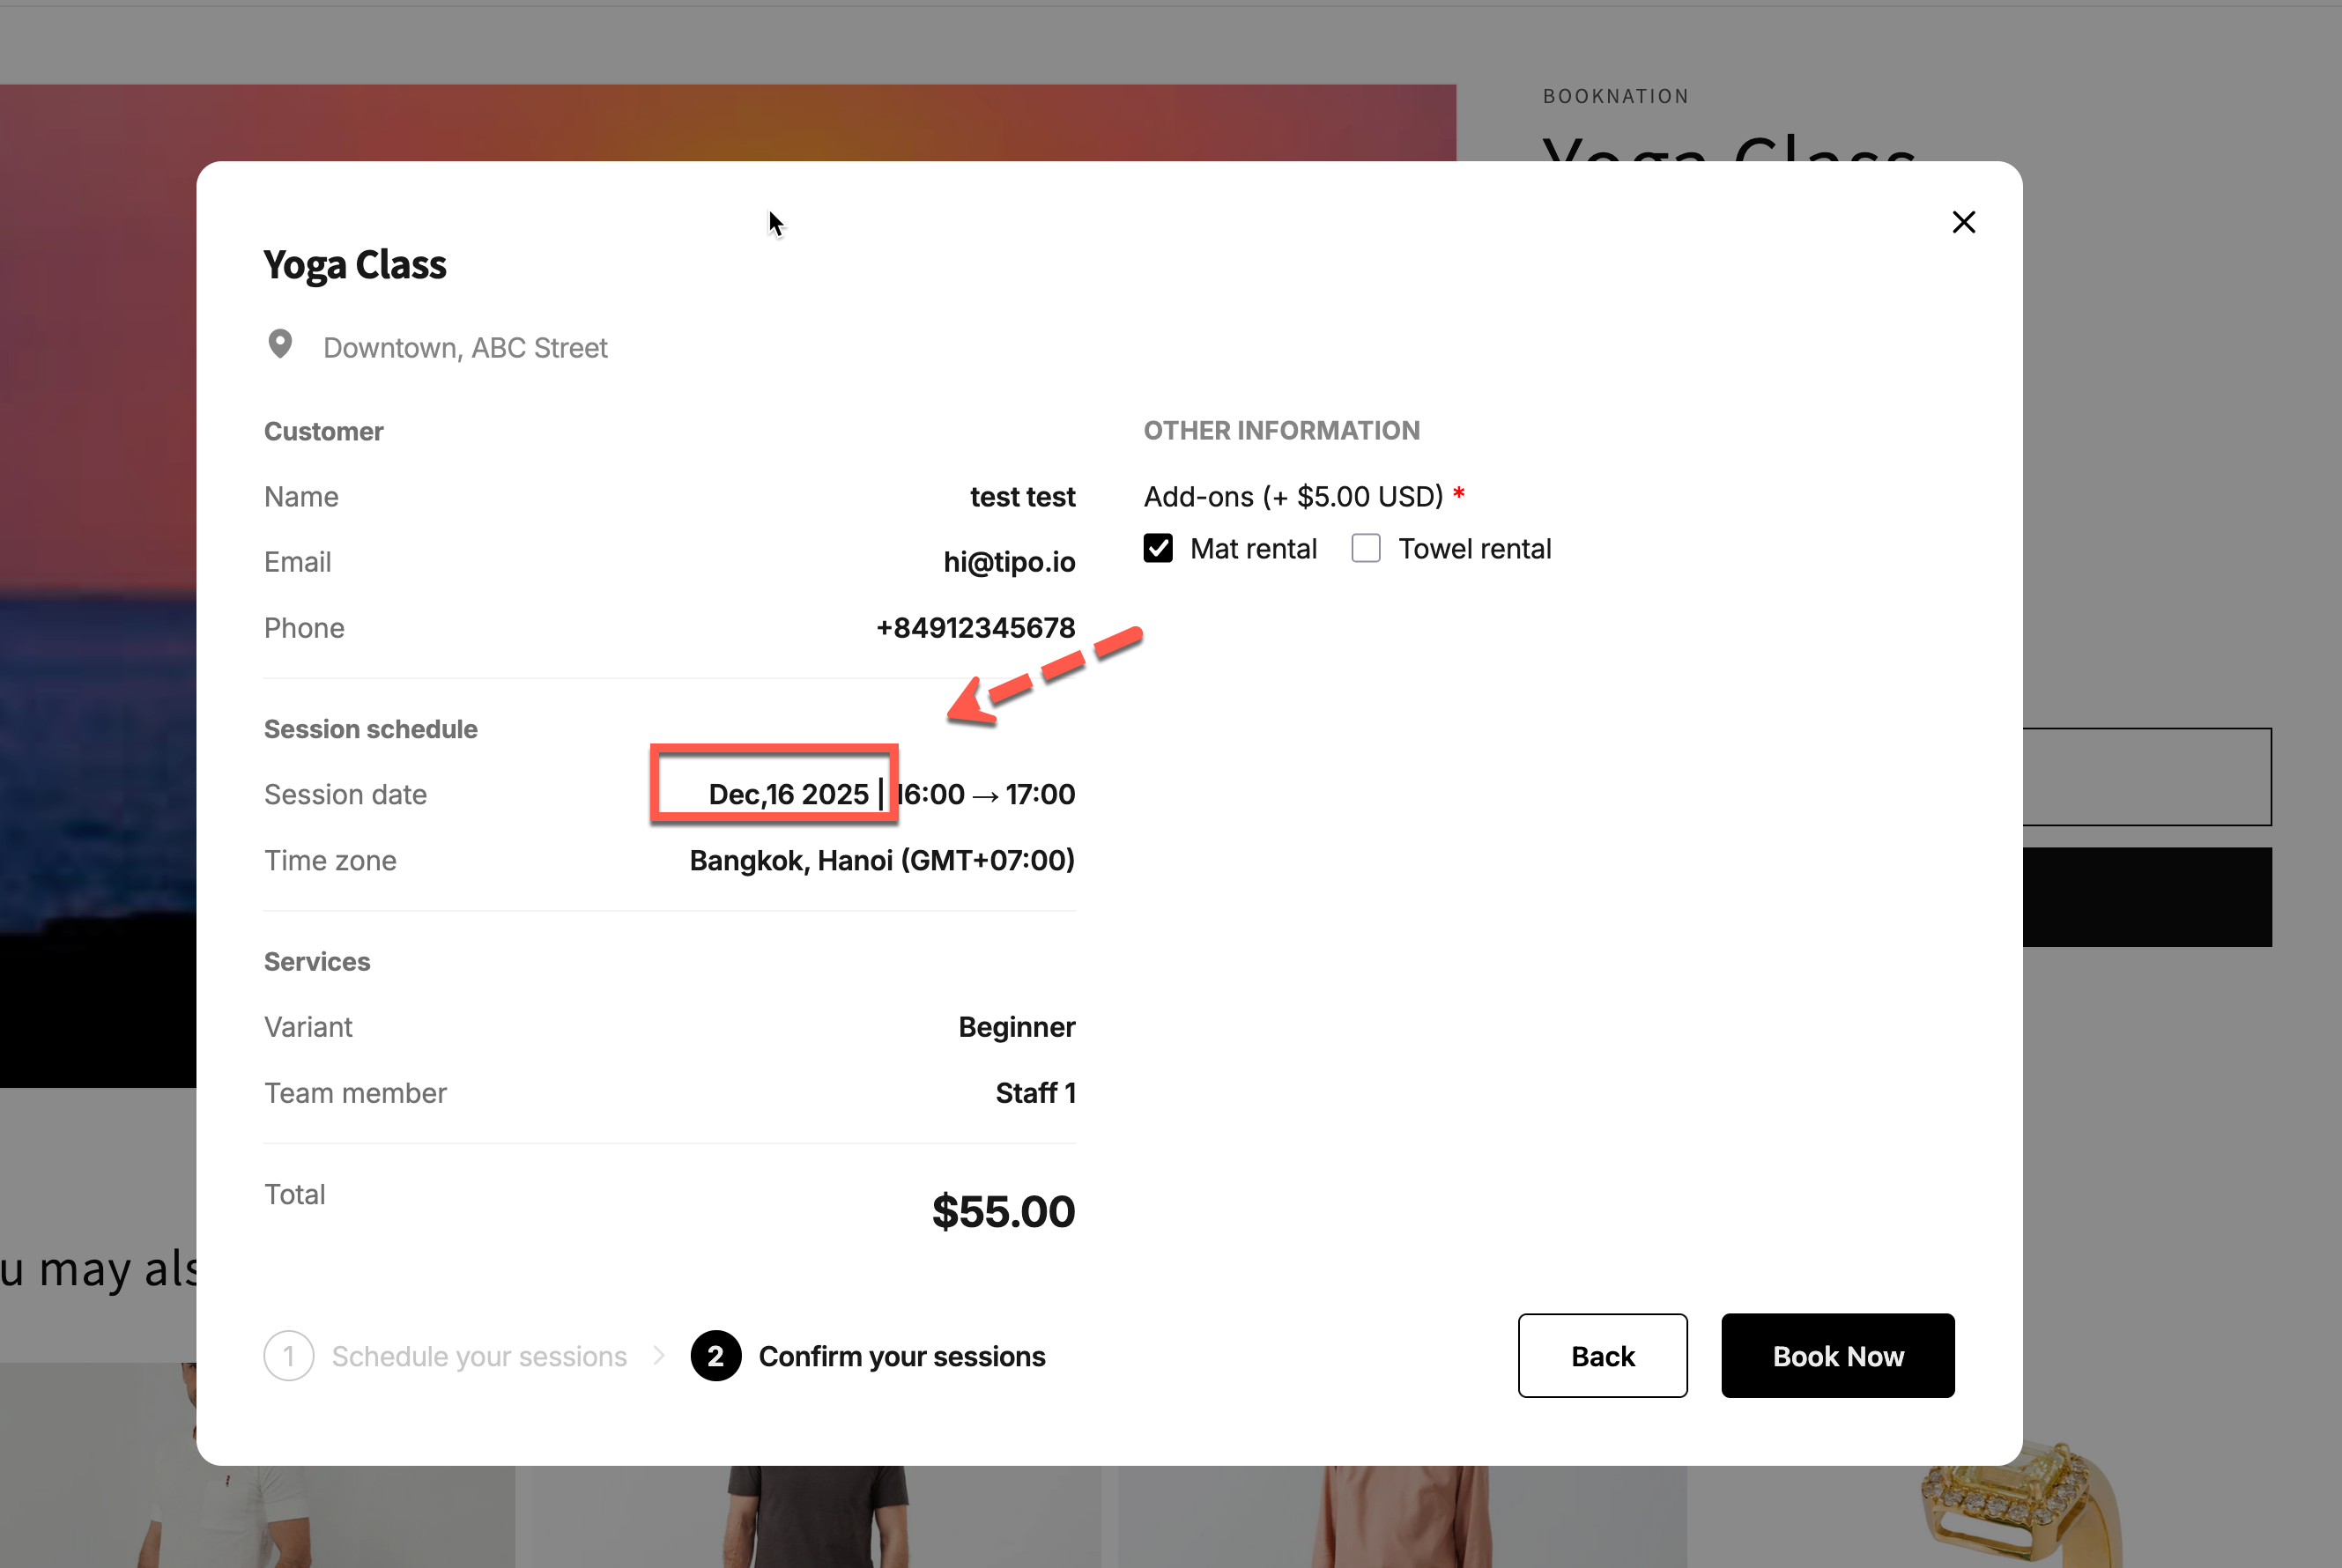Click the location pin icon
The width and height of the screenshot is (2342, 1568).
(280, 344)
